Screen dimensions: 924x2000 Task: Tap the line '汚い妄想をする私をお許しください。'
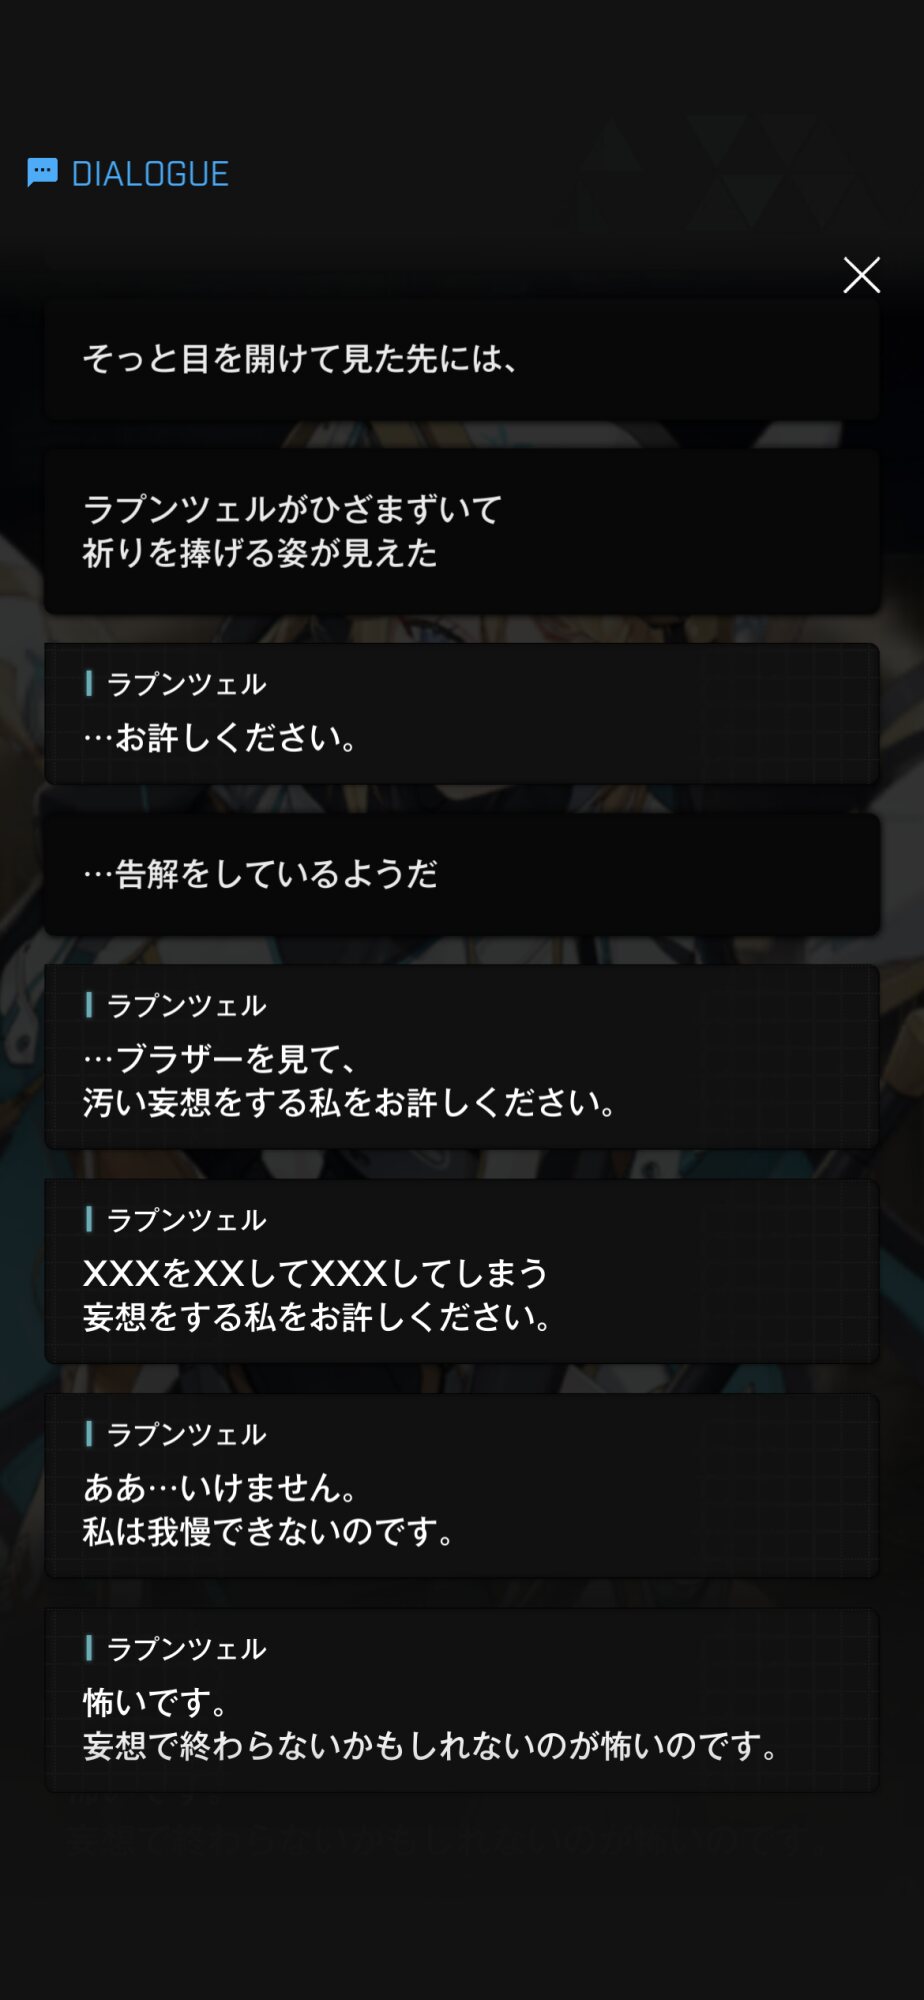click(350, 1102)
